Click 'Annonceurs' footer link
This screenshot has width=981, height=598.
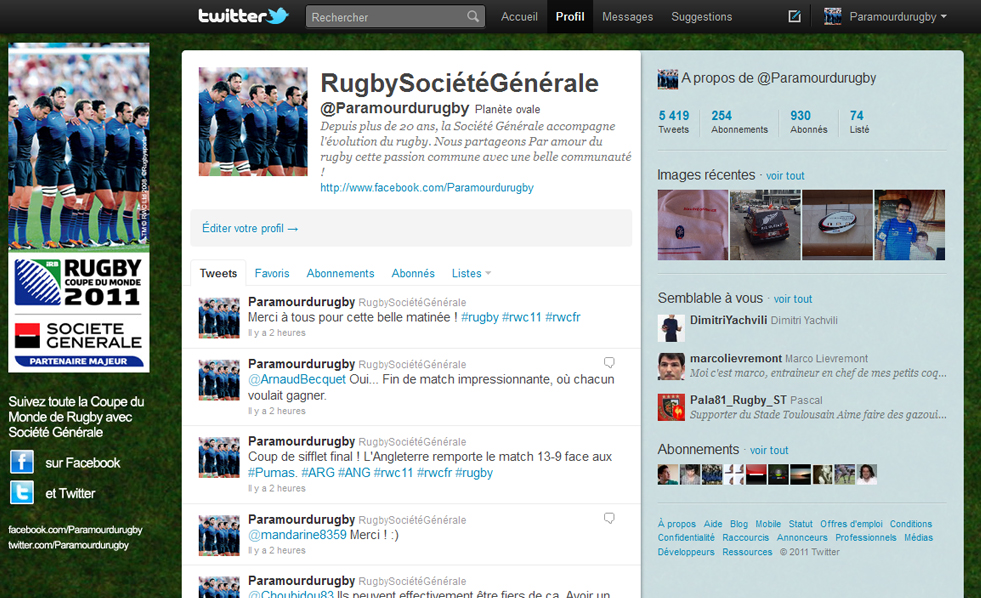[802, 537]
